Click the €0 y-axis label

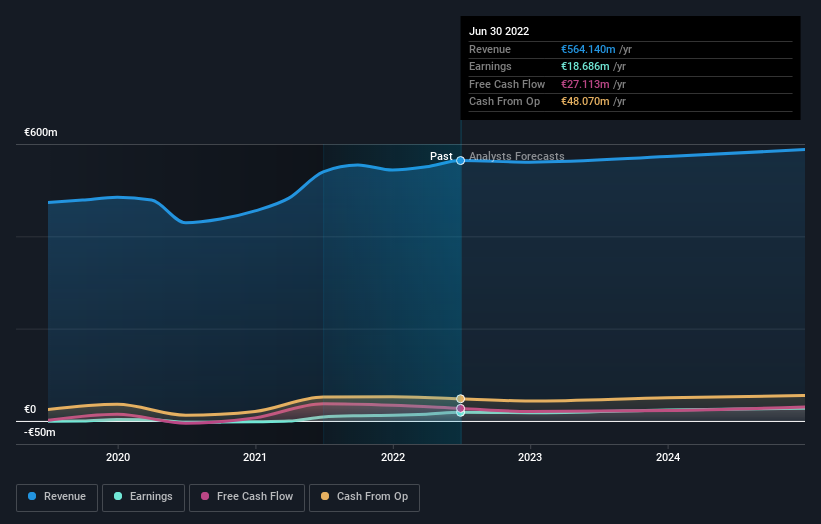click(30, 409)
